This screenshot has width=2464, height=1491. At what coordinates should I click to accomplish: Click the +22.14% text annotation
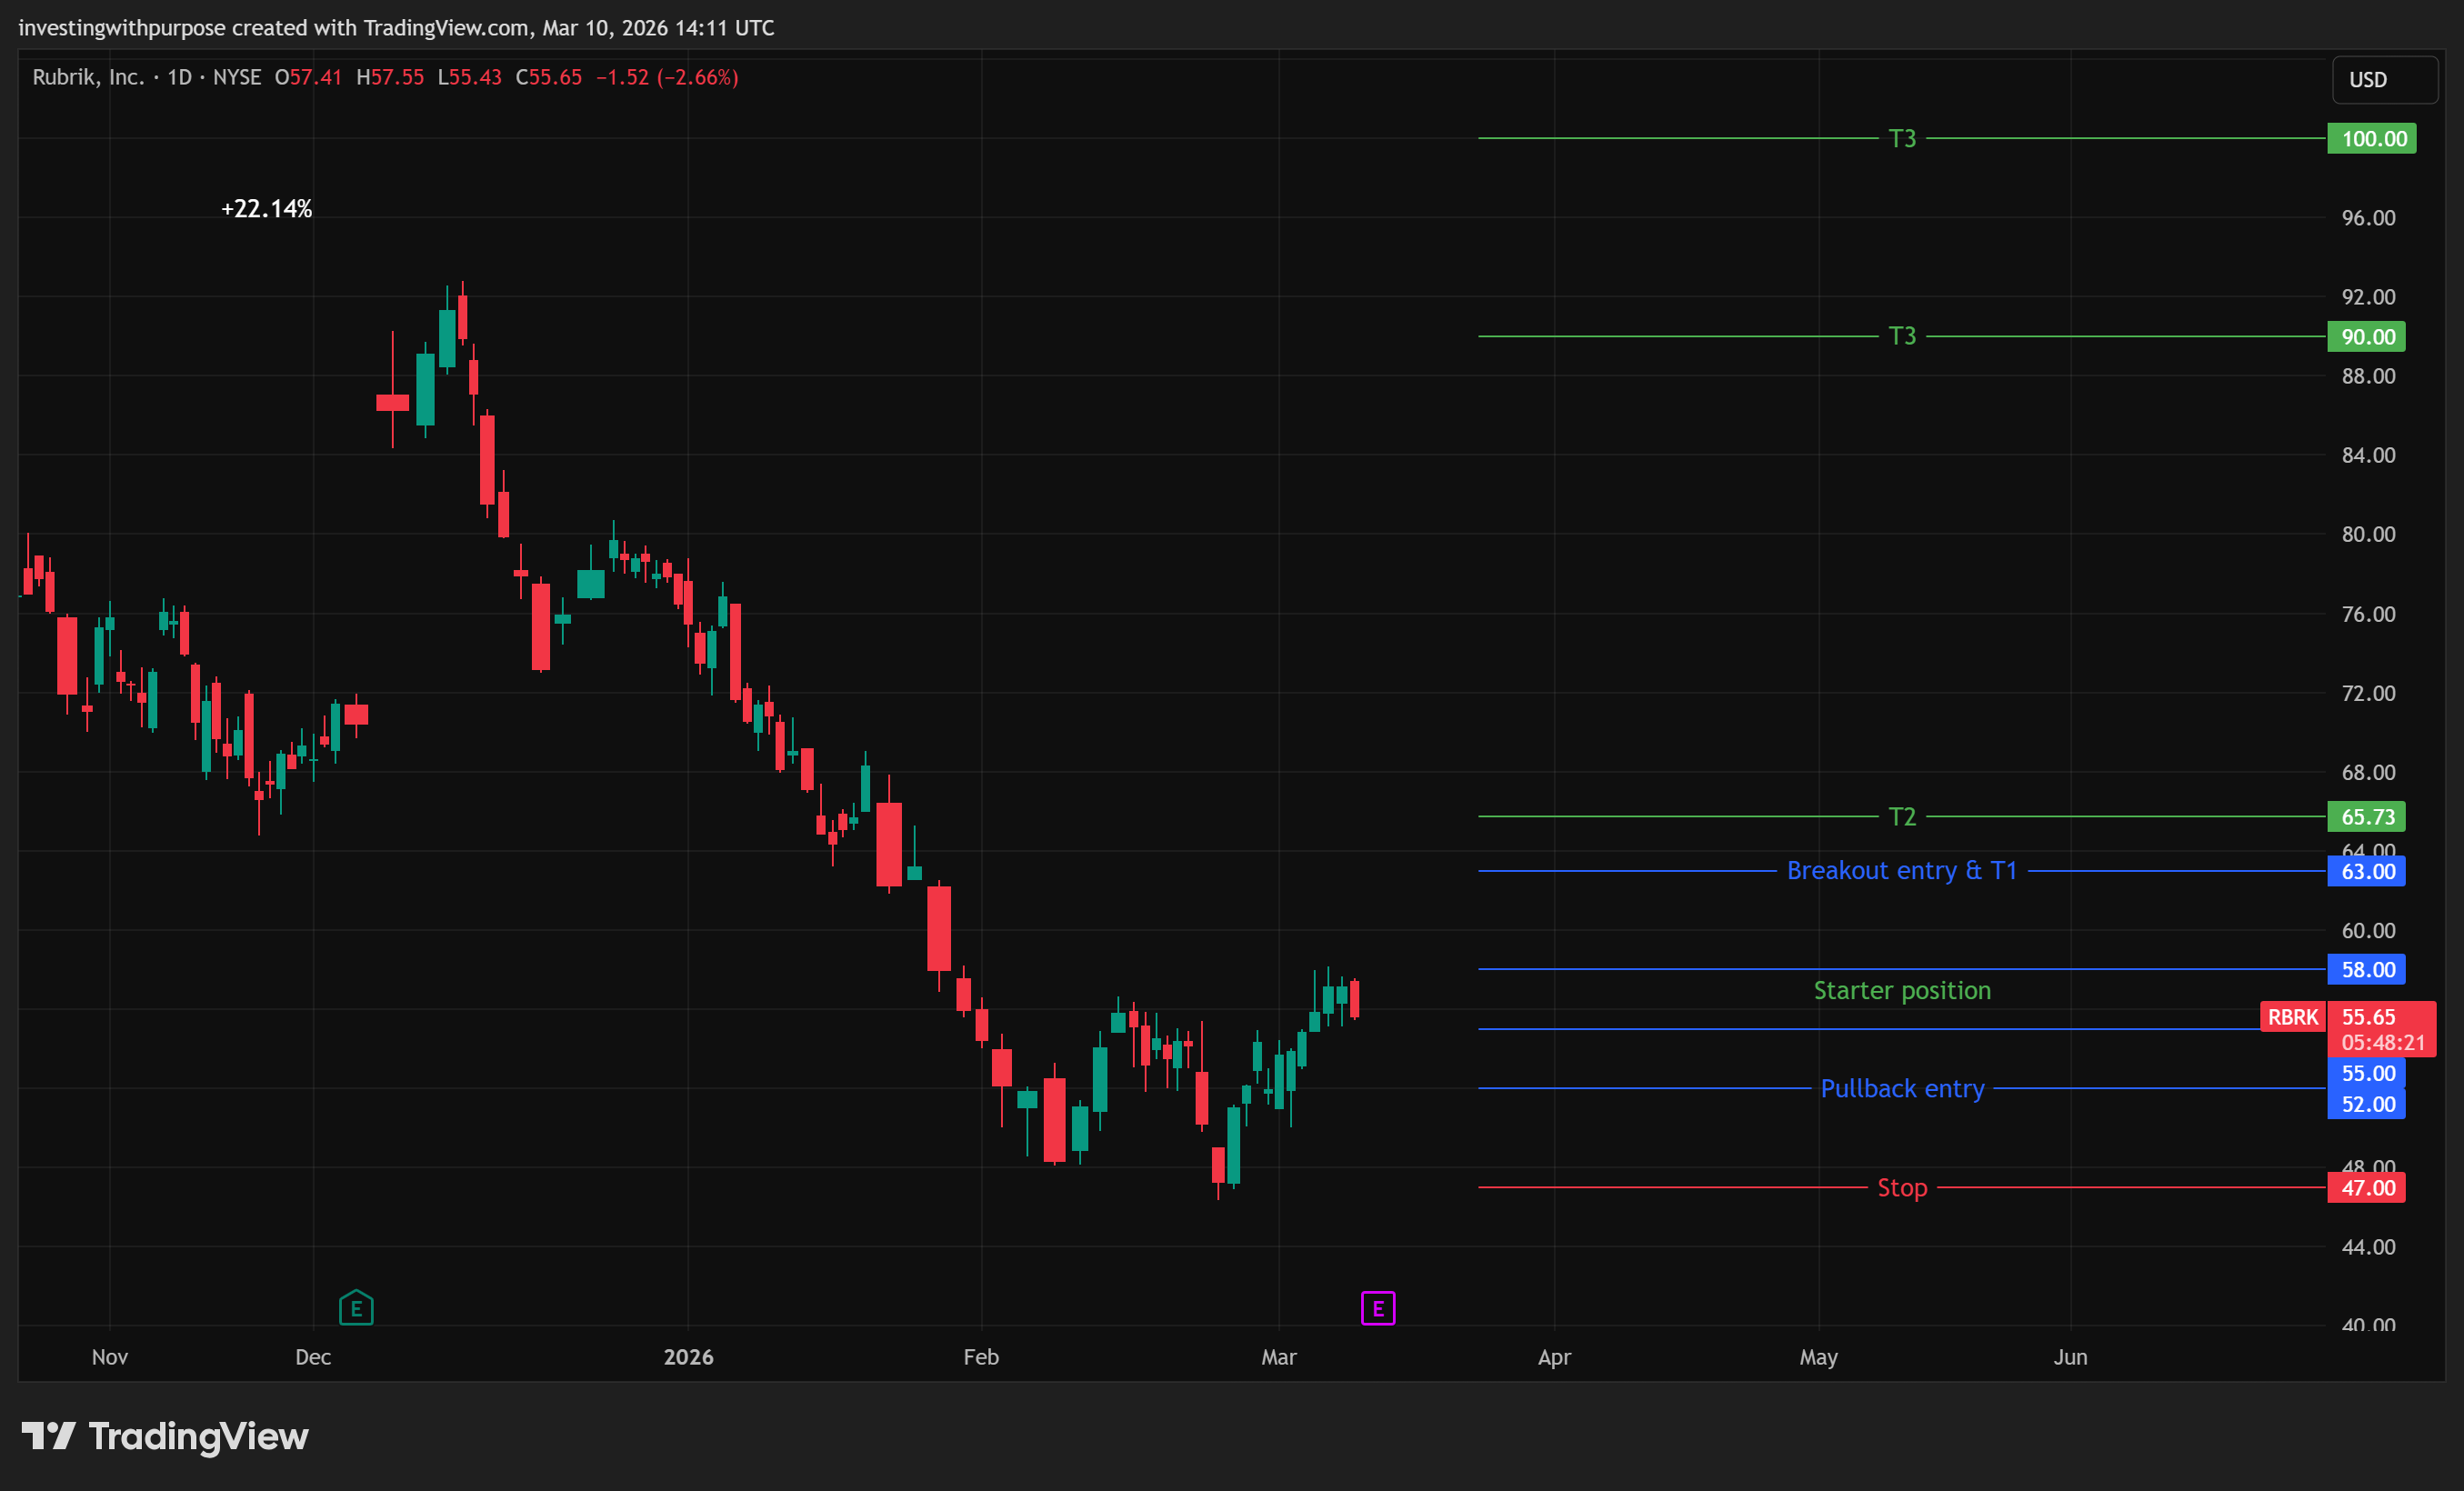click(266, 208)
